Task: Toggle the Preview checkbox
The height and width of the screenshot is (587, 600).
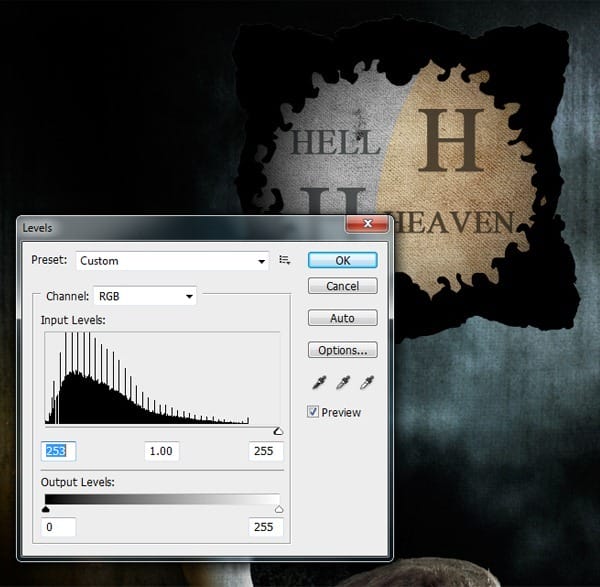Action: (313, 412)
